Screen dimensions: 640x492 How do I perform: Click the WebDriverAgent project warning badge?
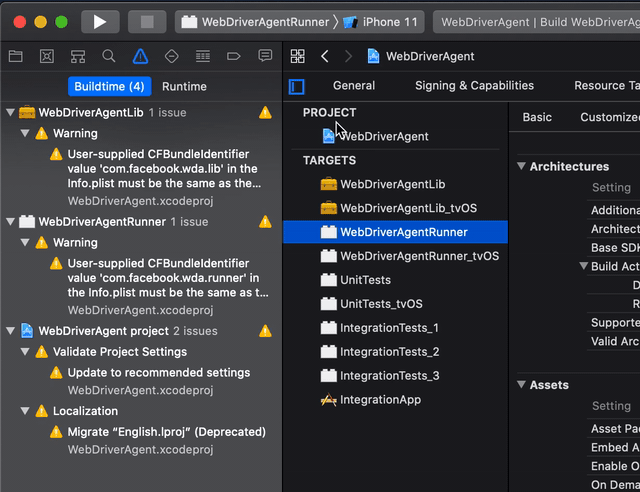pyautogui.click(x=265, y=331)
